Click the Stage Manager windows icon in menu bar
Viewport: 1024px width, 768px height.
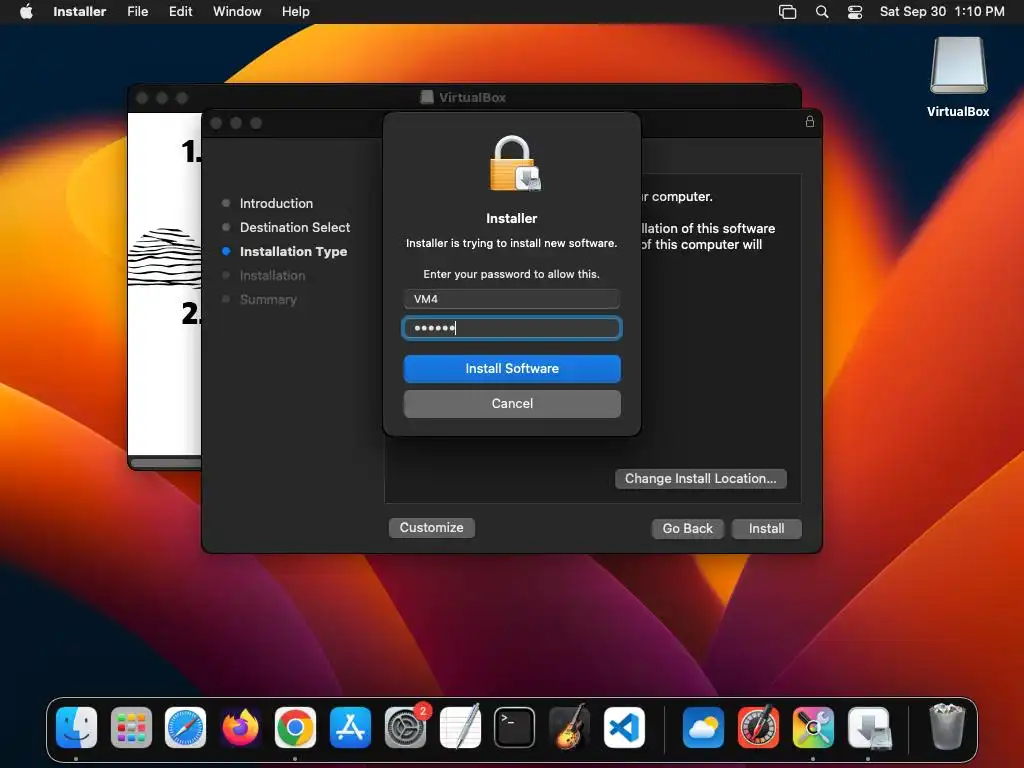[788, 11]
